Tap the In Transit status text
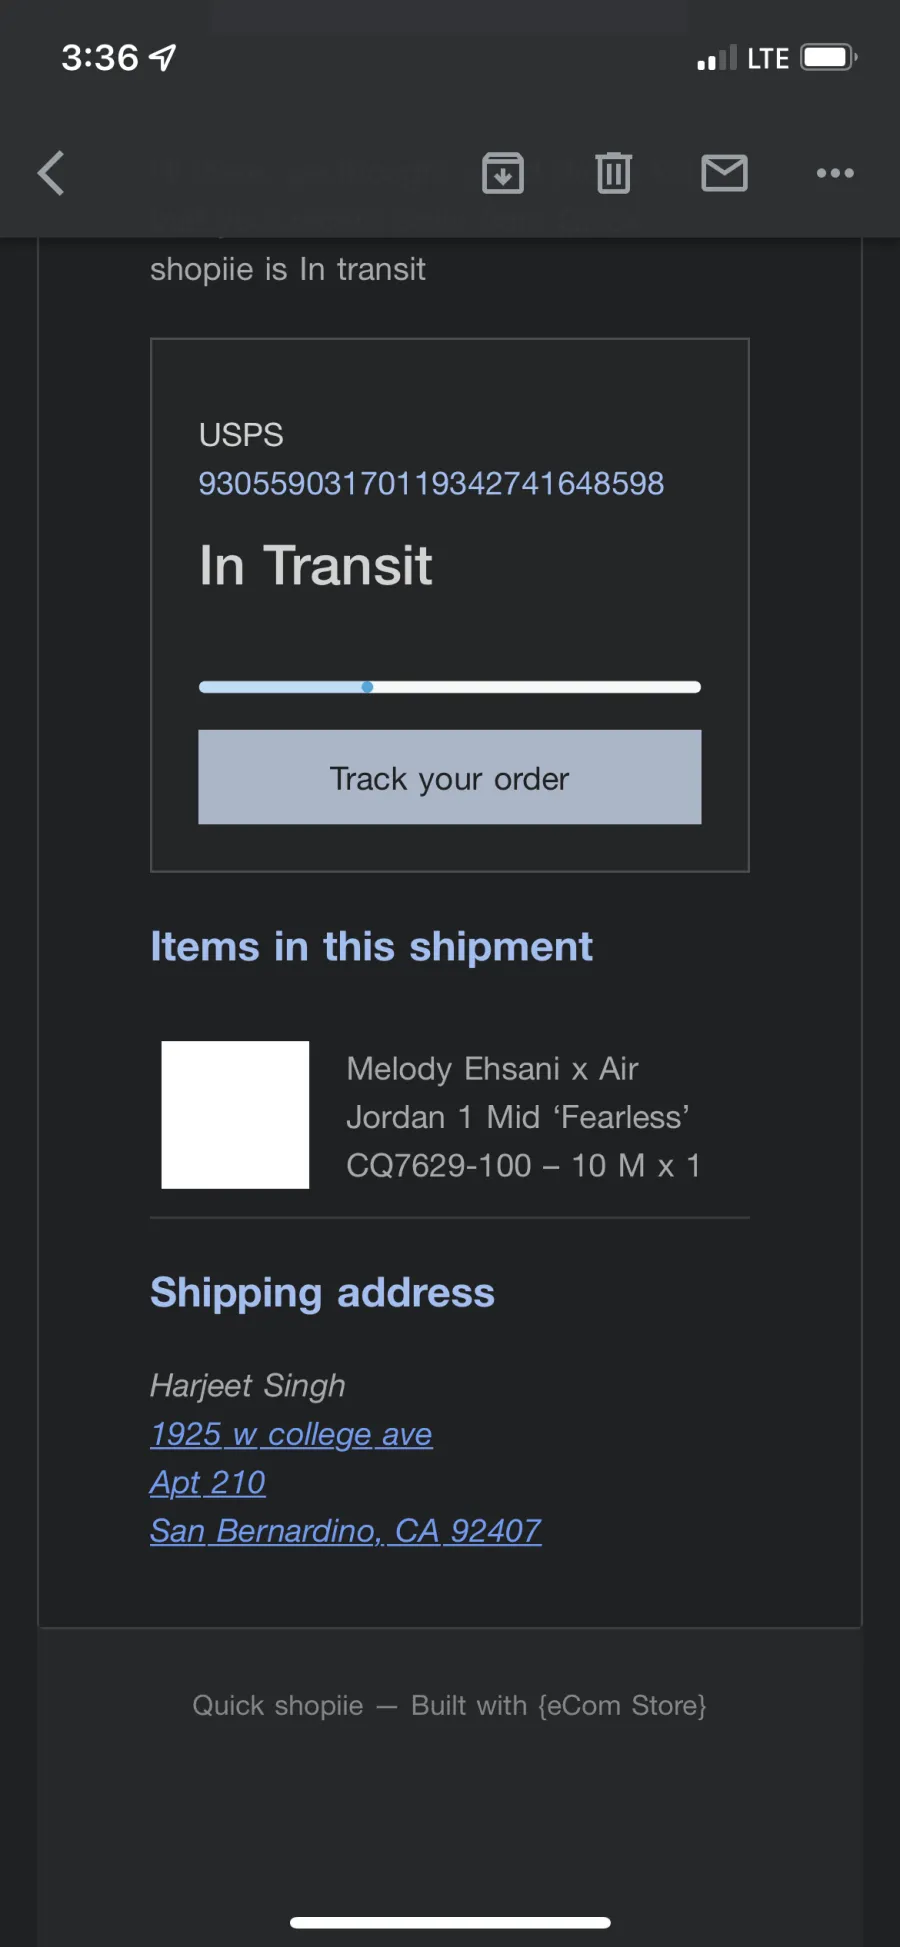Image resolution: width=900 pixels, height=1947 pixels. [315, 565]
